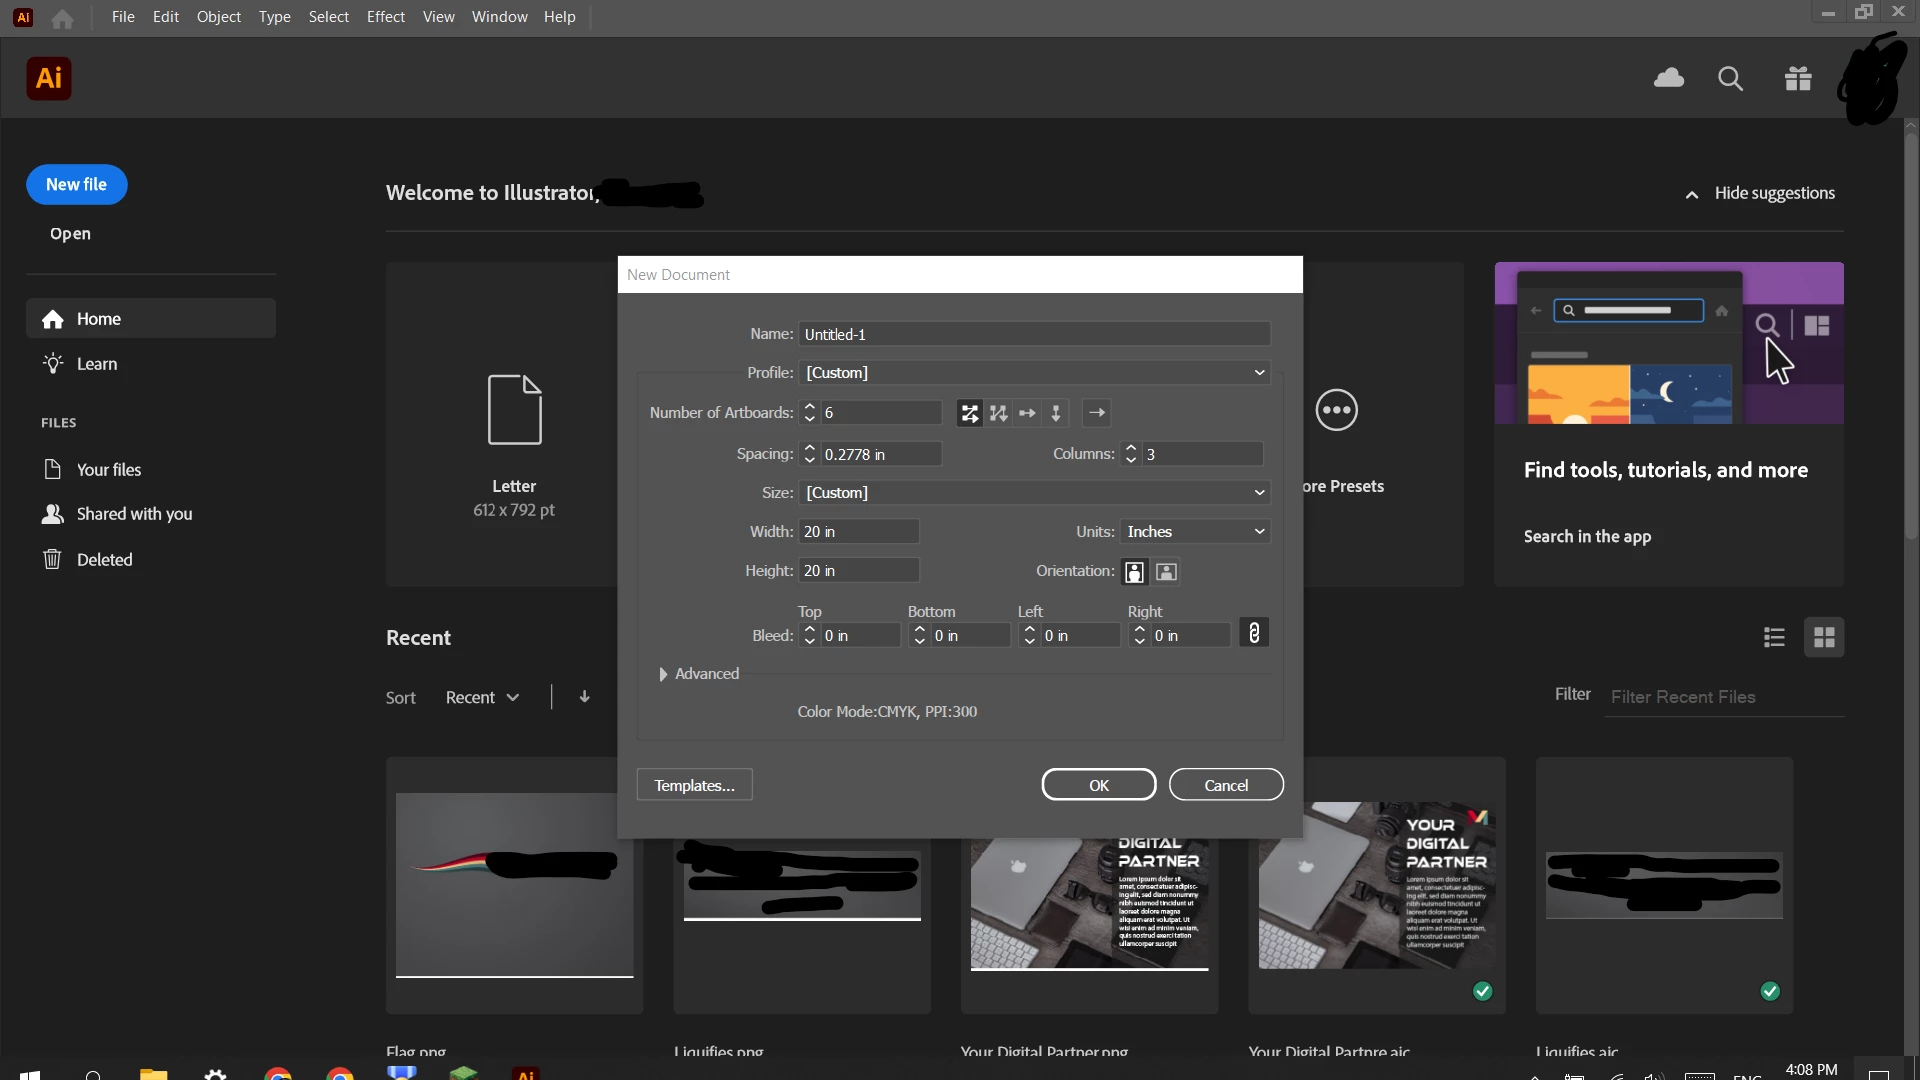Open the Profile dropdown
1920x1080 pixels.
tap(1034, 373)
